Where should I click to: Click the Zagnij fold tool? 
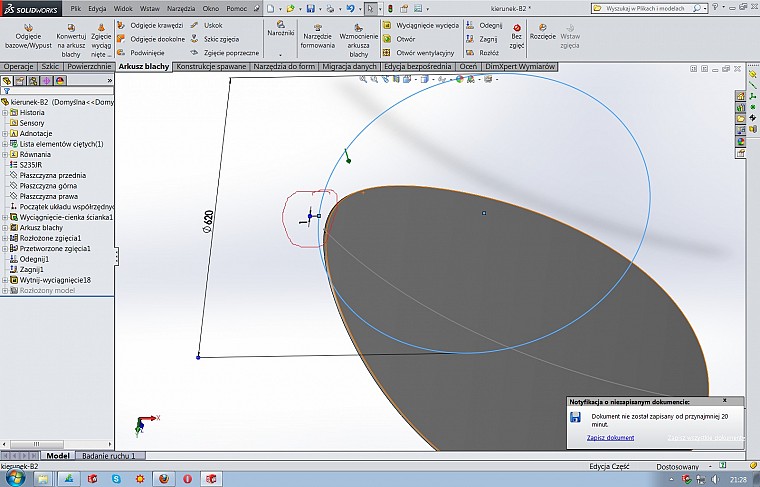[482, 39]
